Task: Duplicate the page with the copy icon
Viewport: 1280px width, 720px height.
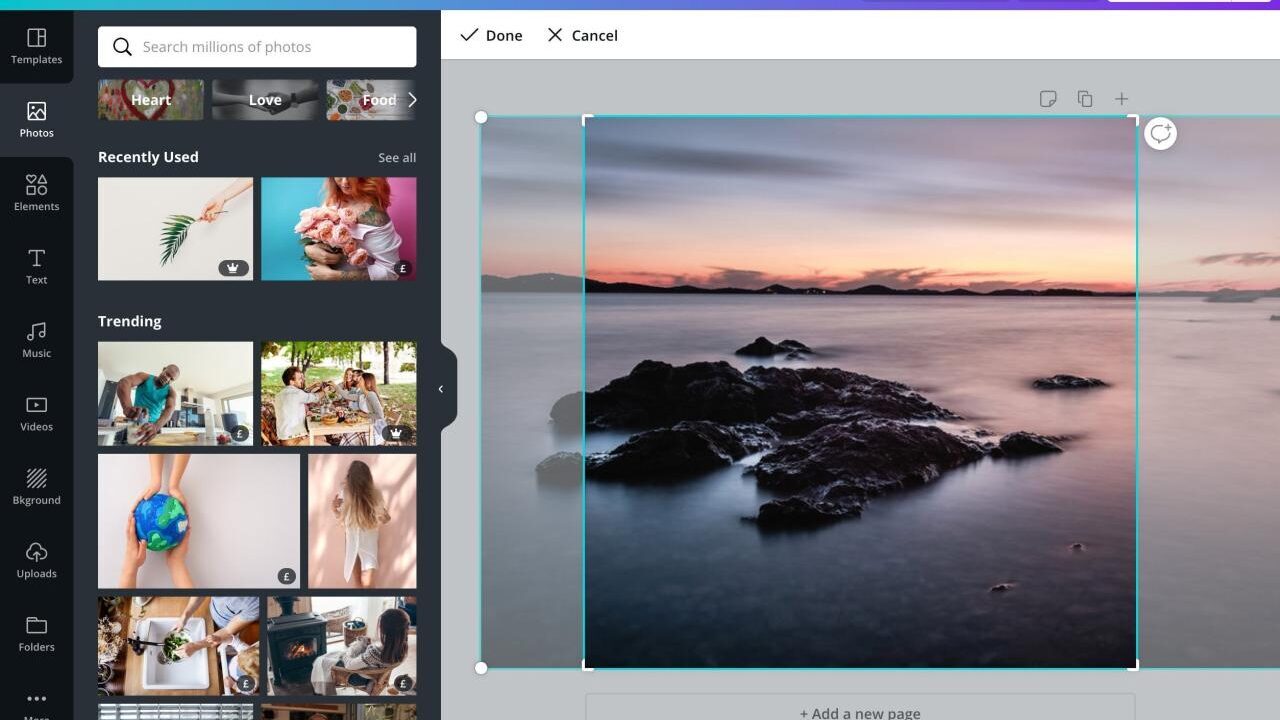Action: pyautogui.click(x=1084, y=98)
